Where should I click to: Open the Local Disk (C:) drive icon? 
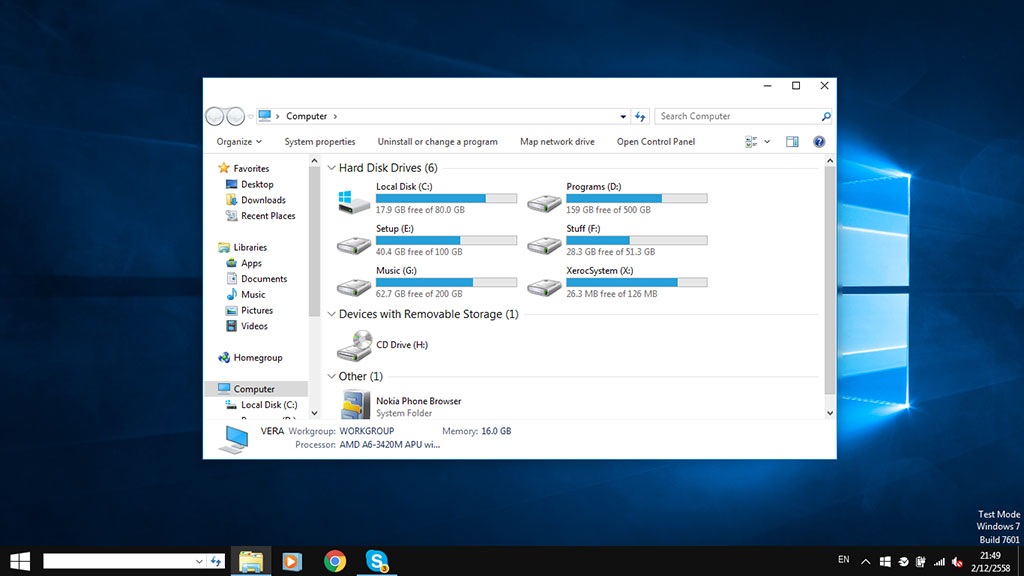point(353,202)
